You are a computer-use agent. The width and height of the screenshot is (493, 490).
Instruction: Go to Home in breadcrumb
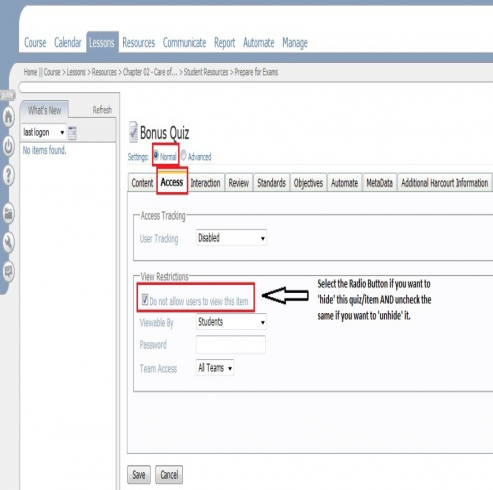coord(30,72)
